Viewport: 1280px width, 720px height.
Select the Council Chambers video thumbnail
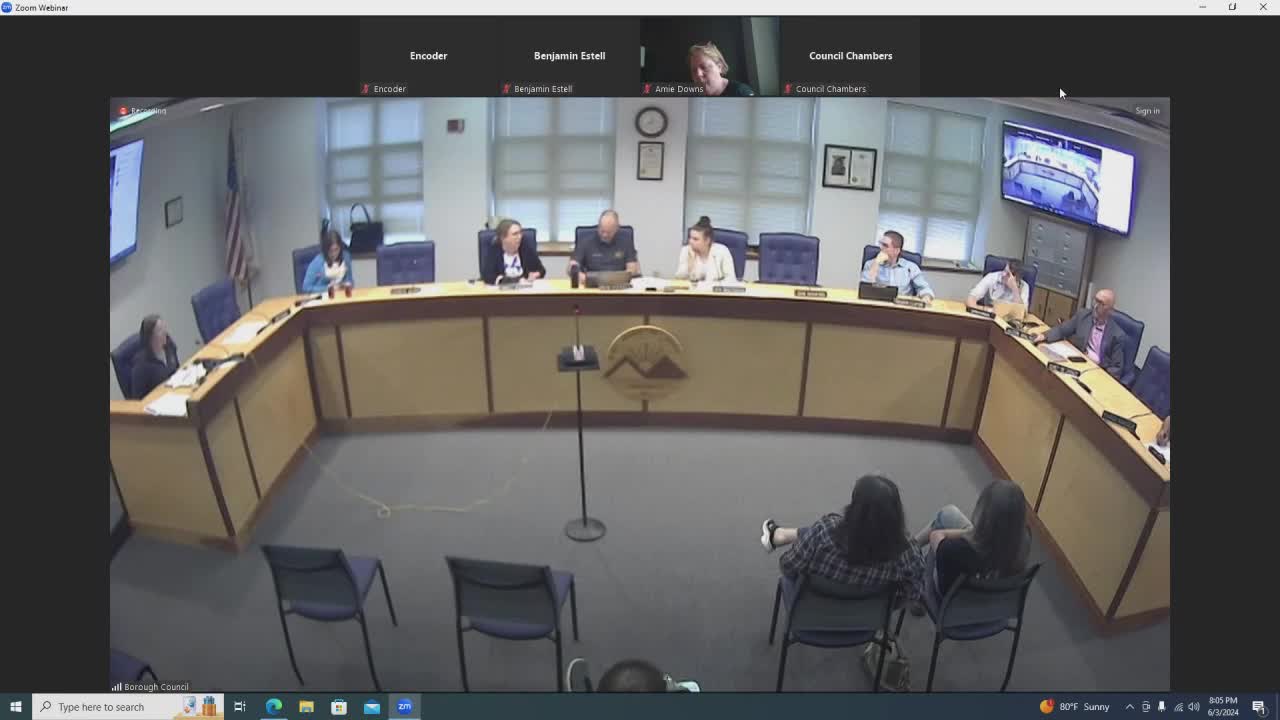(x=851, y=55)
